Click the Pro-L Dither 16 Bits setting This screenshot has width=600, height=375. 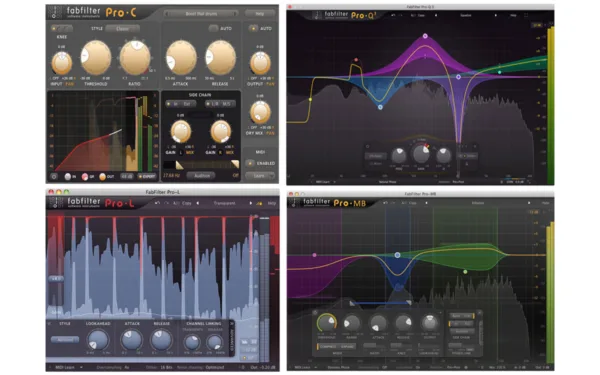166,367
